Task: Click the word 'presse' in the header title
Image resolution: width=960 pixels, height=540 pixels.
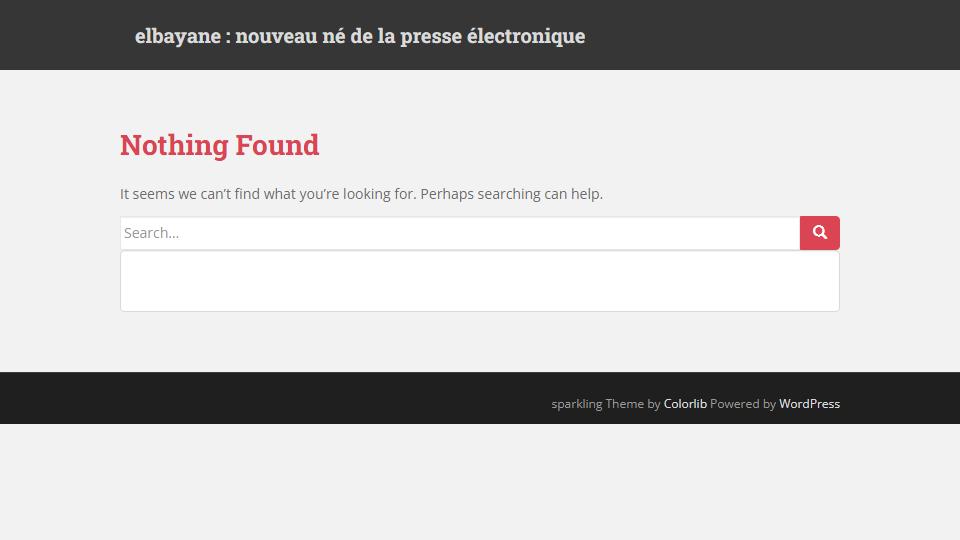Action: point(430,37)
